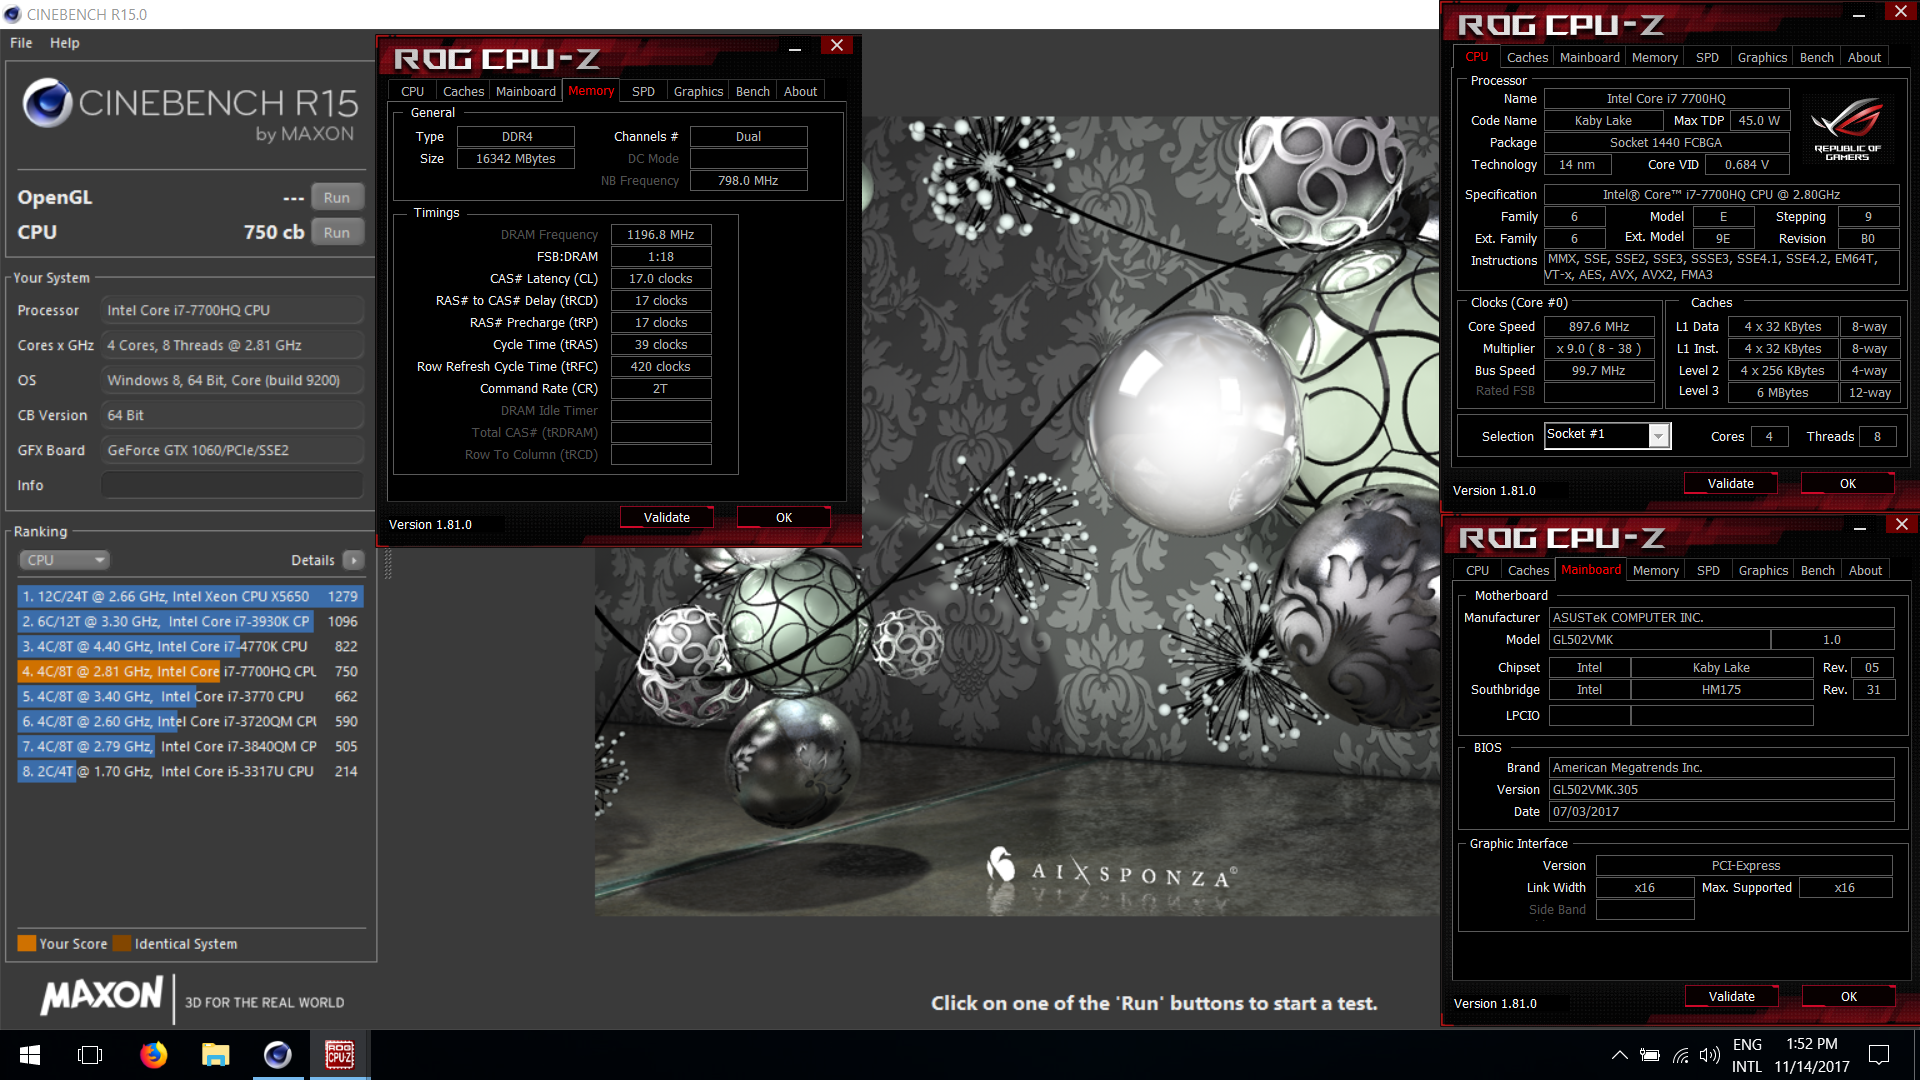
Task: Open volume tray icon
Action: [x=1710, y=1055]
